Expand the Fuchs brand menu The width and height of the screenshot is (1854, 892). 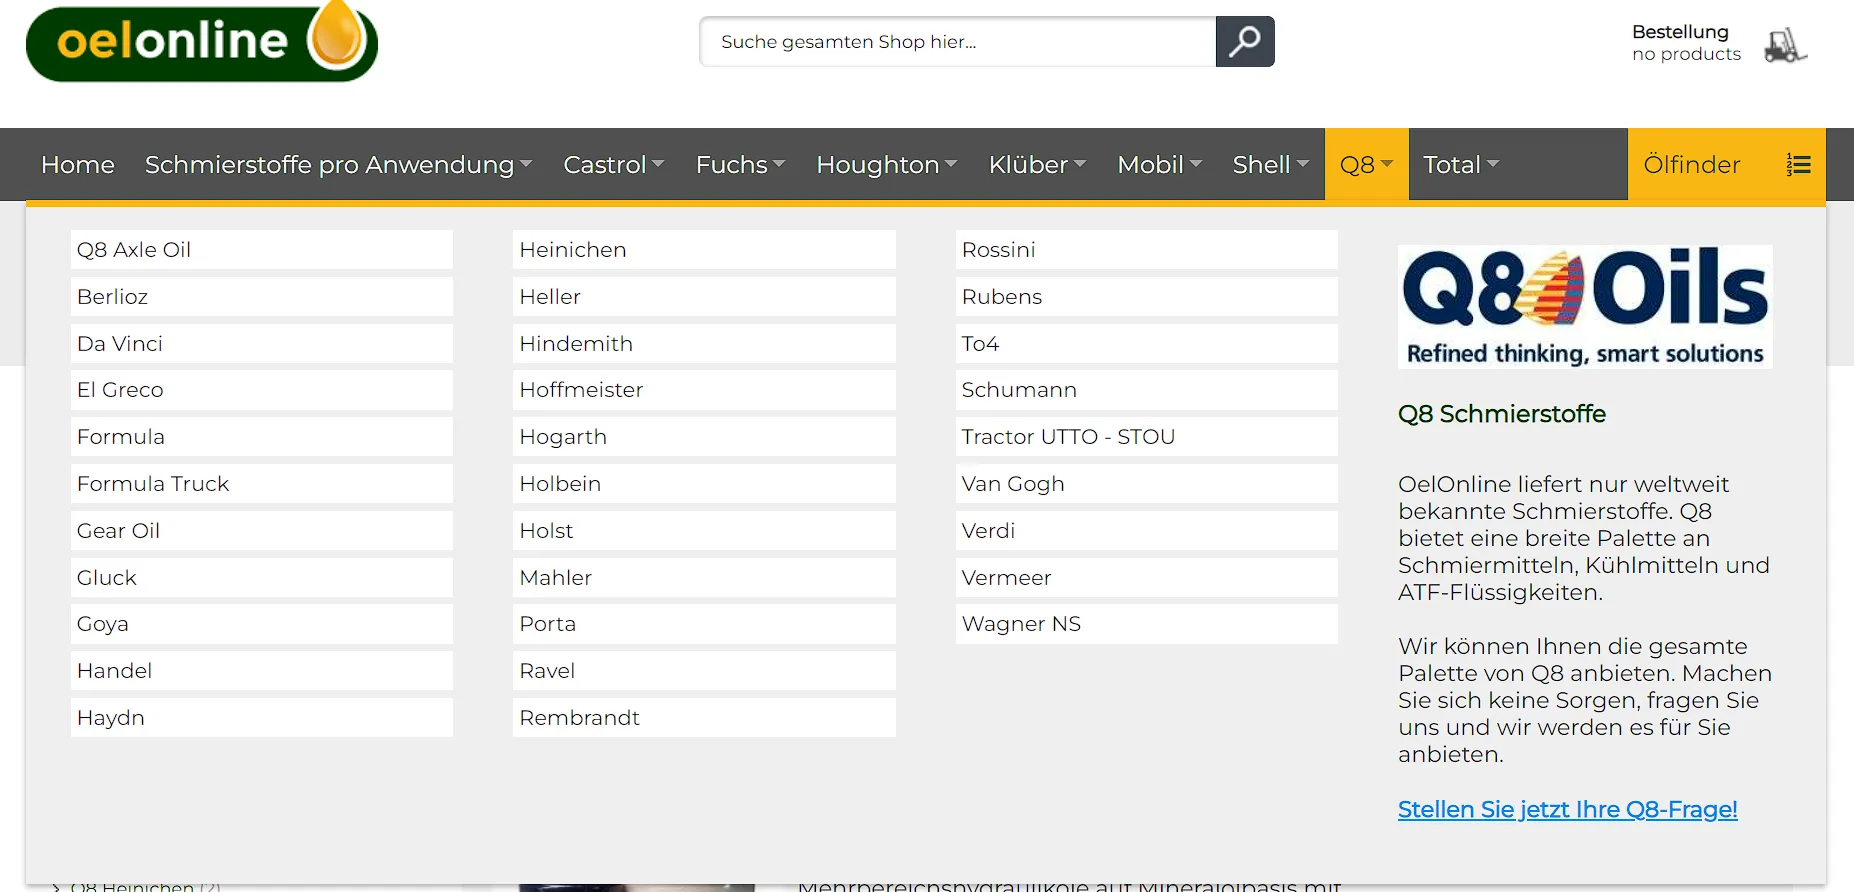click(741, 165)
